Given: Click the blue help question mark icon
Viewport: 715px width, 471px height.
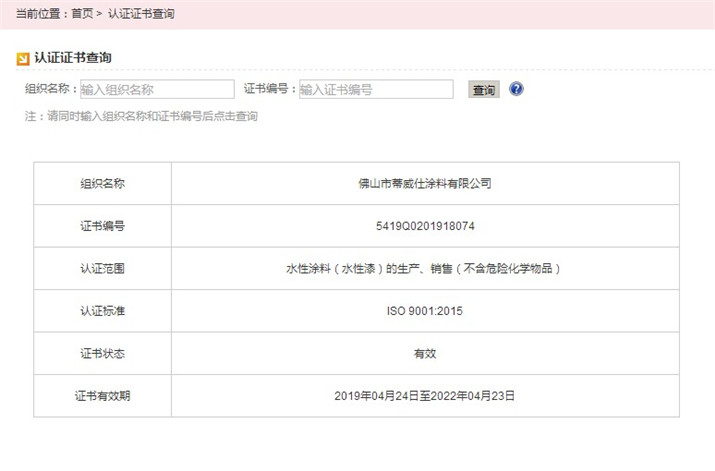Looking at the screenshot, I should [516, 89].
